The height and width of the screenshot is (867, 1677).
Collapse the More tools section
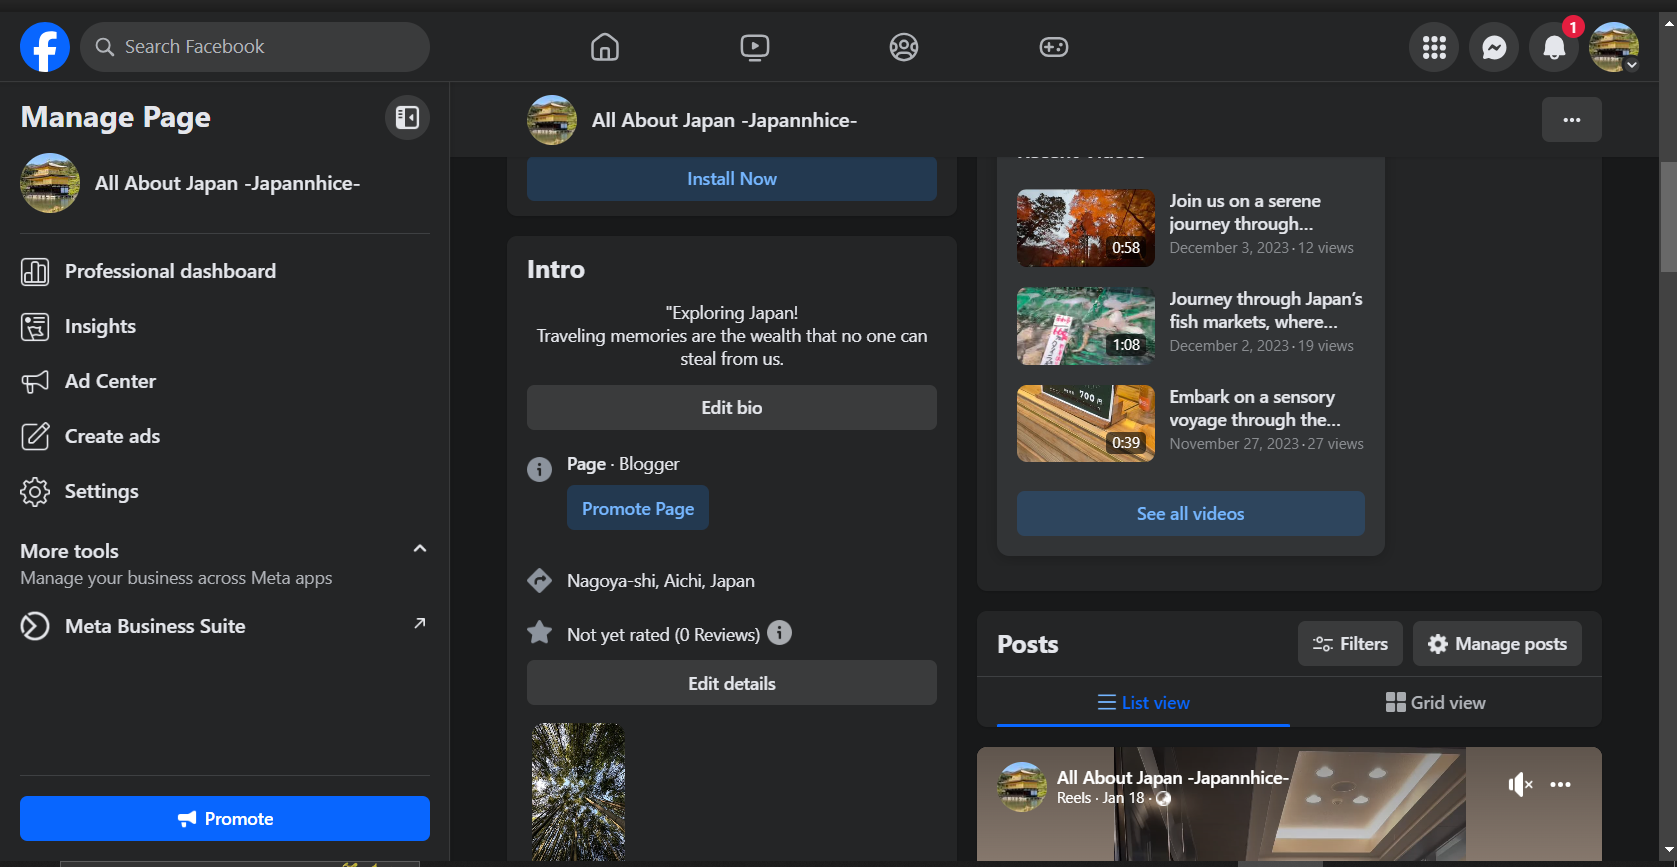pos(420,549)
